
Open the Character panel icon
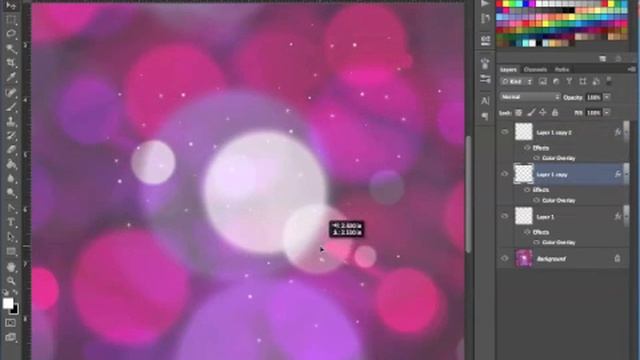485,100
